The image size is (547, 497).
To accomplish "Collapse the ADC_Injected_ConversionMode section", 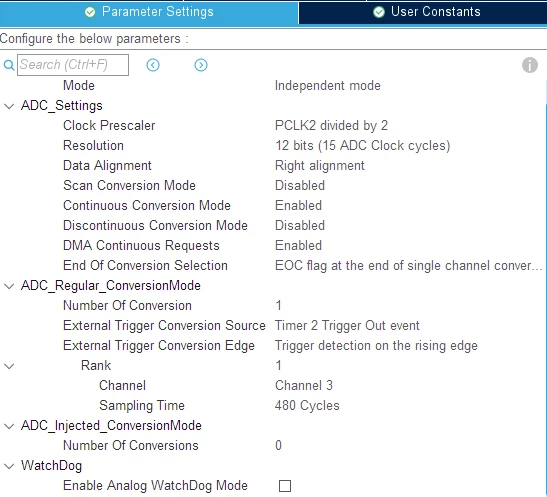I will 9,426.
